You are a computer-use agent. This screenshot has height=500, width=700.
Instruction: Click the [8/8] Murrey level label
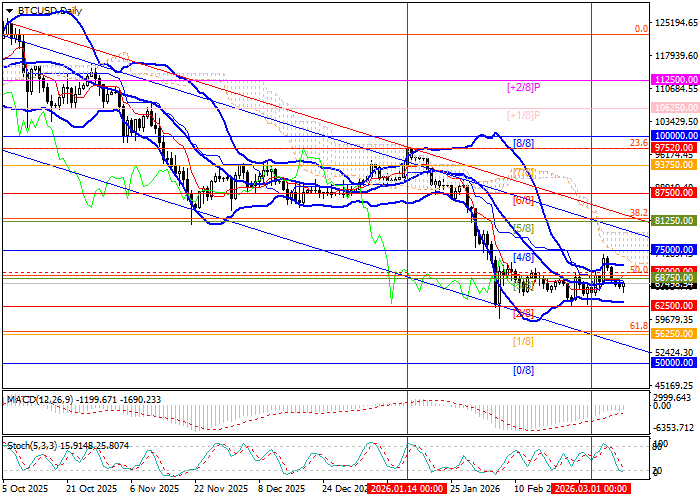(x=523, y=143)
